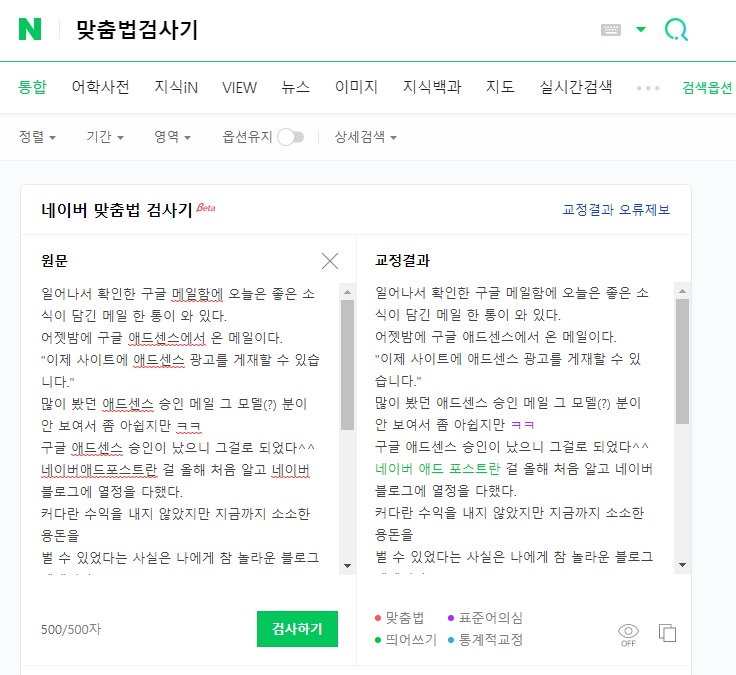The height and width of the screenshot is (675, 736).
Task: Click down arrow of 교정결과 scrollbar
Action: point(682,565)
